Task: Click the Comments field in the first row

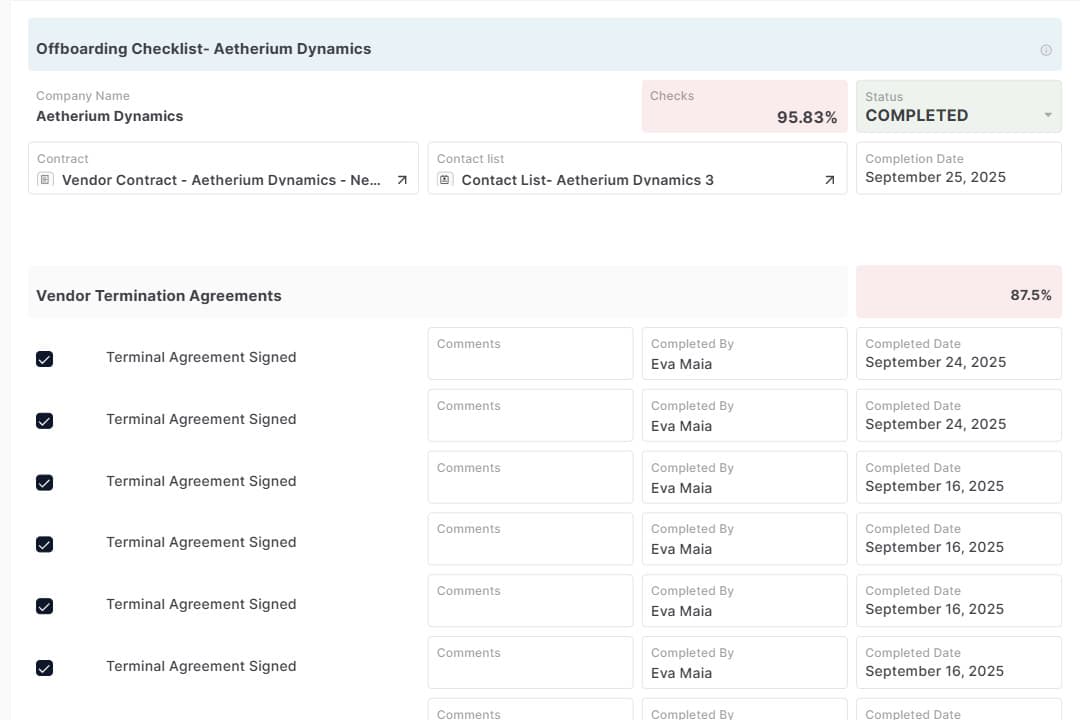Action: [x=530, y=354]
